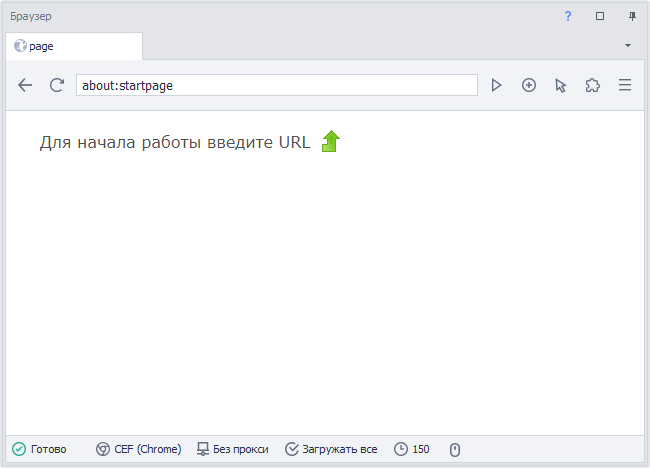Toggle the 'Загружать все' loading option
The image size is (650, 468).
point(331,450)
